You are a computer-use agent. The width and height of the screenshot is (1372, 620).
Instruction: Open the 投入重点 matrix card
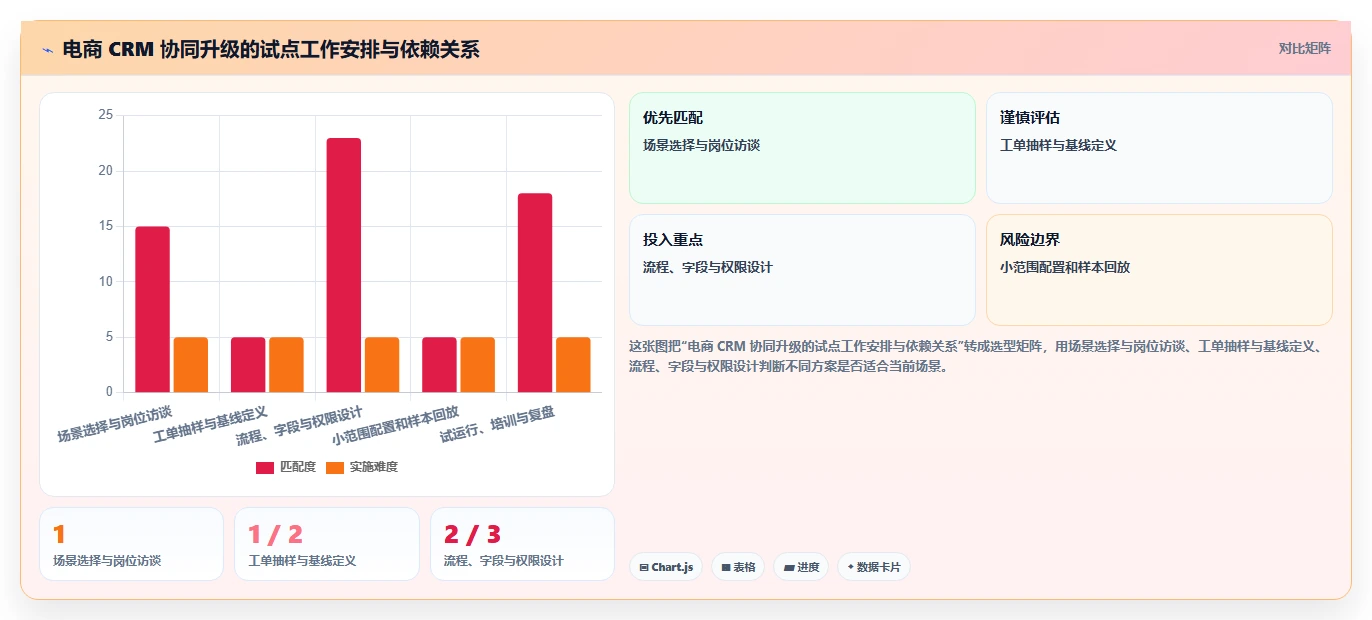click(802, 270)
